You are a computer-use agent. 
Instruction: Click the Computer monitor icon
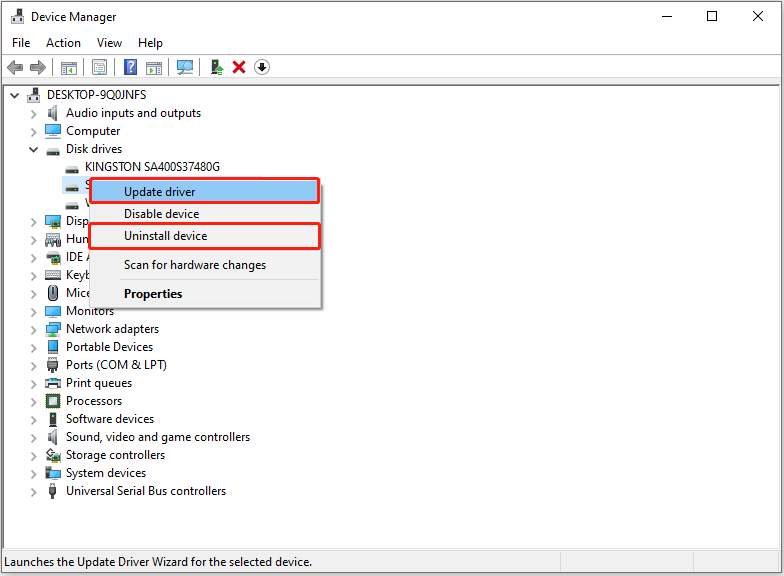click(x=53, y=131)
